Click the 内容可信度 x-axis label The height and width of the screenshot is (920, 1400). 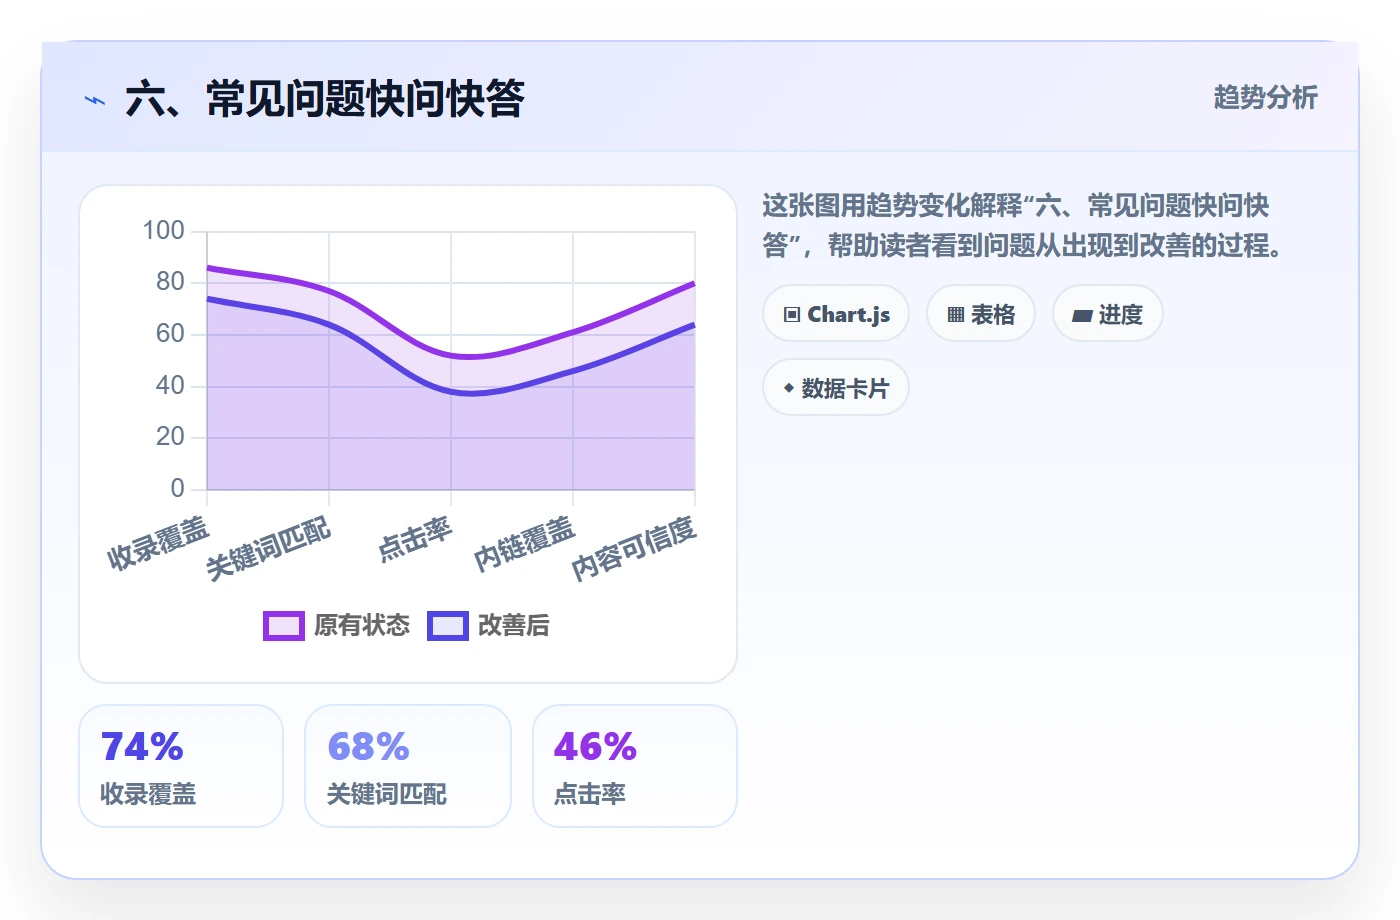tap(634, 549)
